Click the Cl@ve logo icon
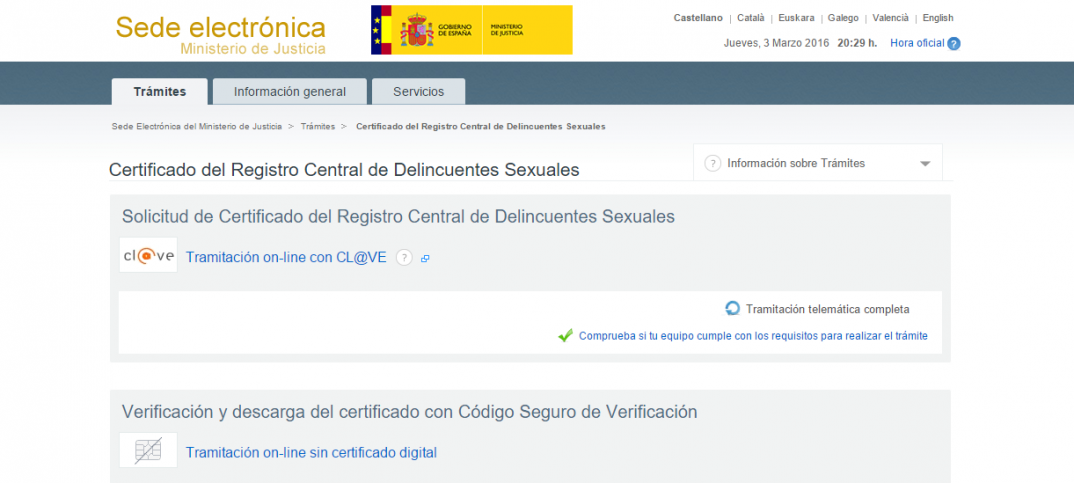The image size is (1074, 483). (148, 255)
